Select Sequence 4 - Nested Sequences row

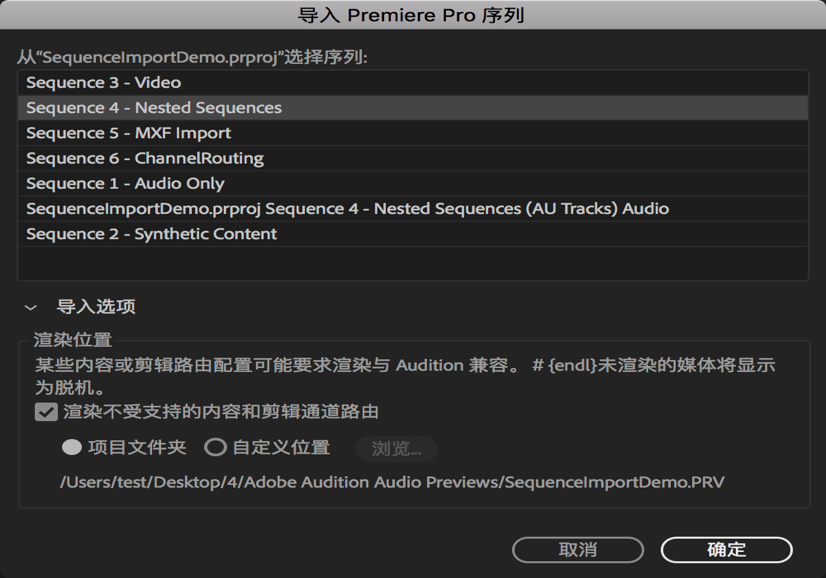coord(154,107)
